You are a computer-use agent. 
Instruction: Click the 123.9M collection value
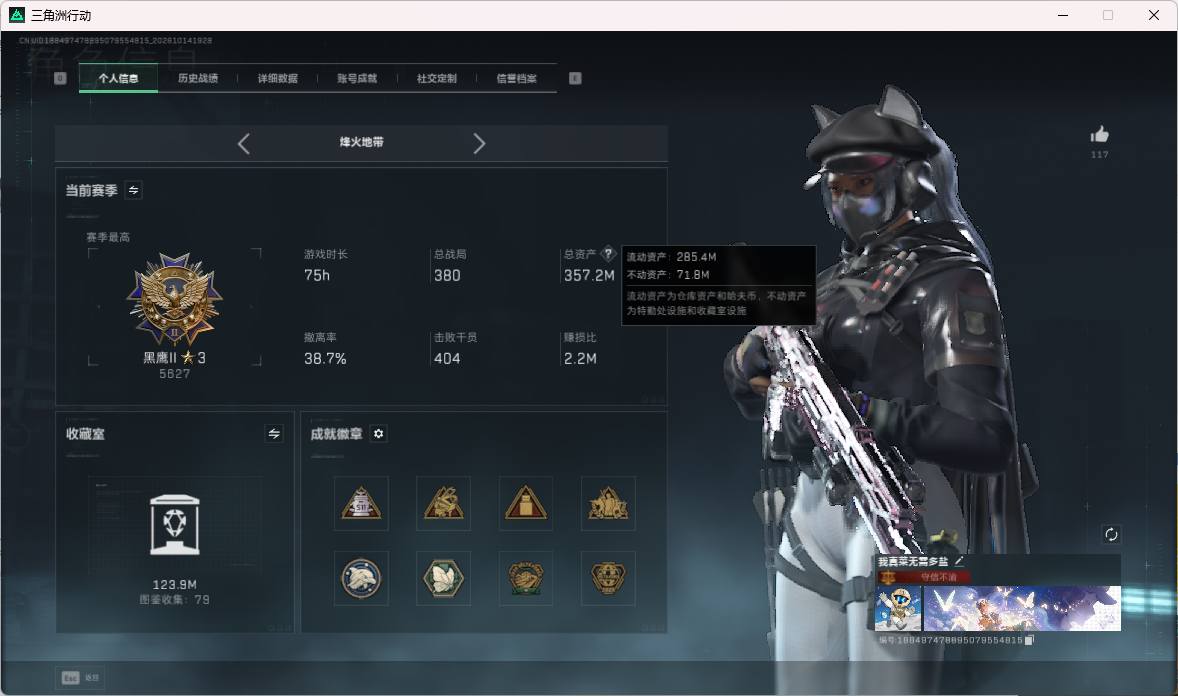175,584
